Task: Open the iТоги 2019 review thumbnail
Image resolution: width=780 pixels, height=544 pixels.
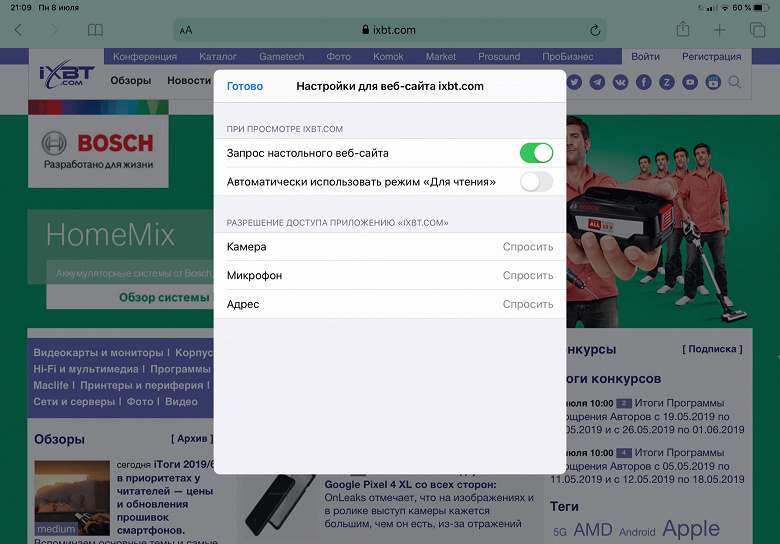Action: [72, 498]
